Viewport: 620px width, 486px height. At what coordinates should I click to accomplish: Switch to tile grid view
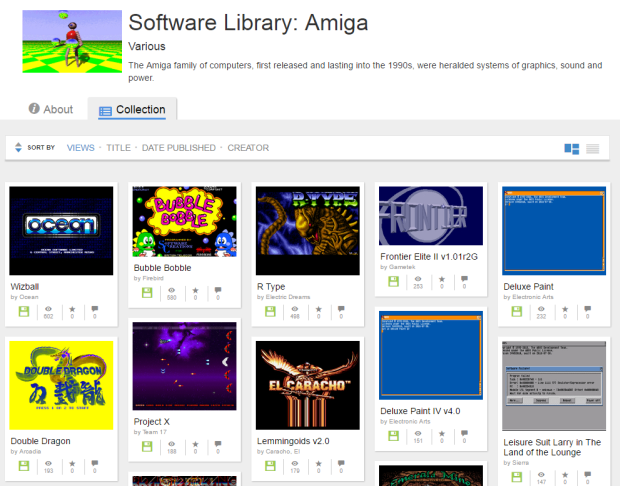[x=571, y=149]
